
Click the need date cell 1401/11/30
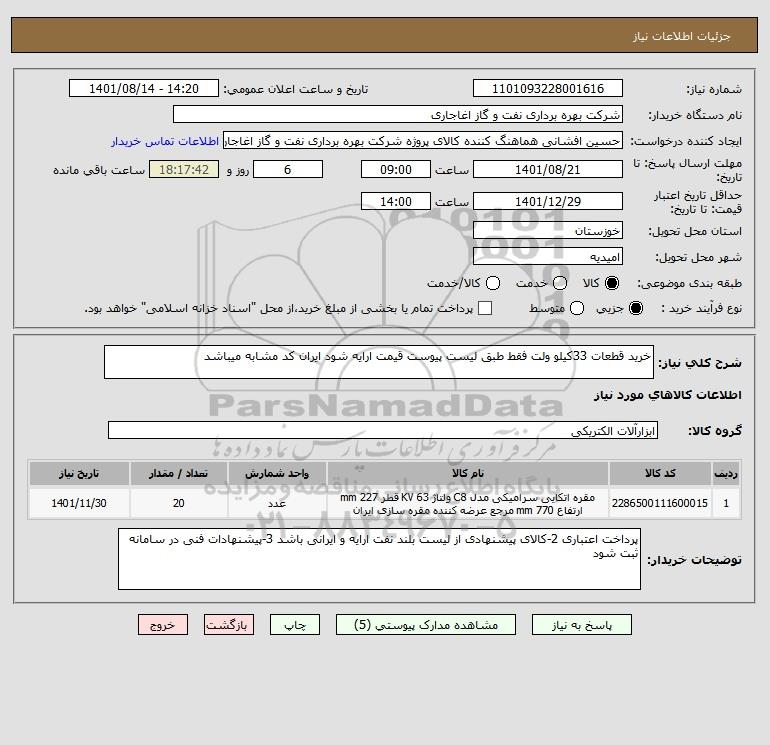[79, 503]
